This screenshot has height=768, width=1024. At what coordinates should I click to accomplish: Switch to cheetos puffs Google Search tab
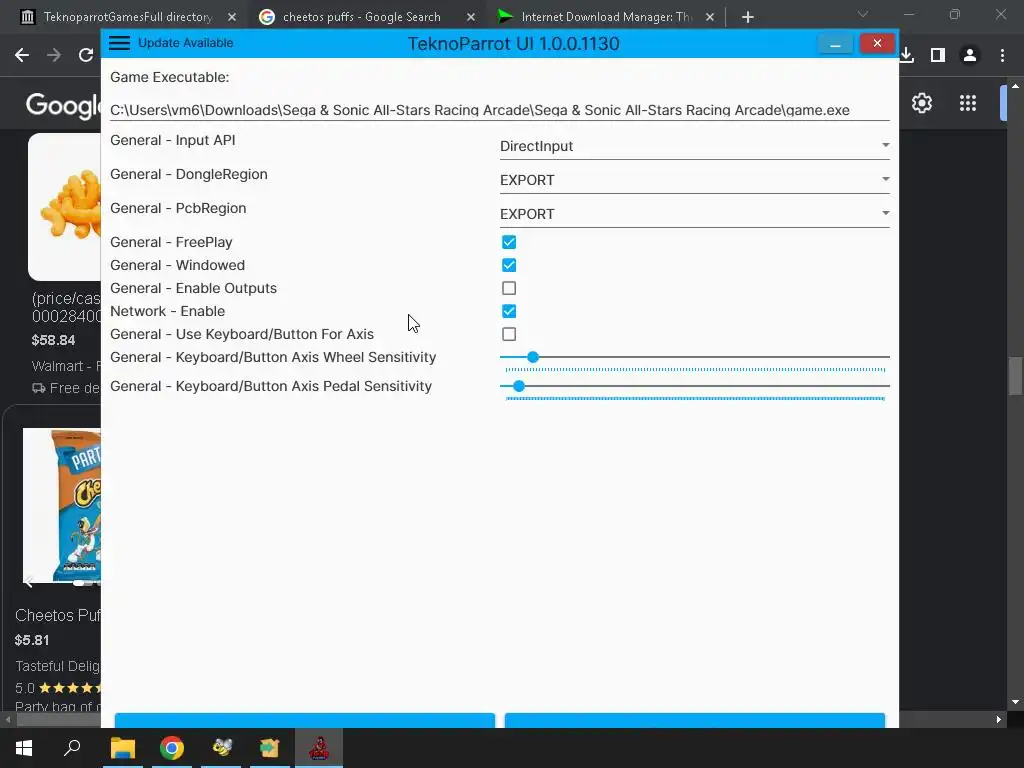tap(362, 17)
